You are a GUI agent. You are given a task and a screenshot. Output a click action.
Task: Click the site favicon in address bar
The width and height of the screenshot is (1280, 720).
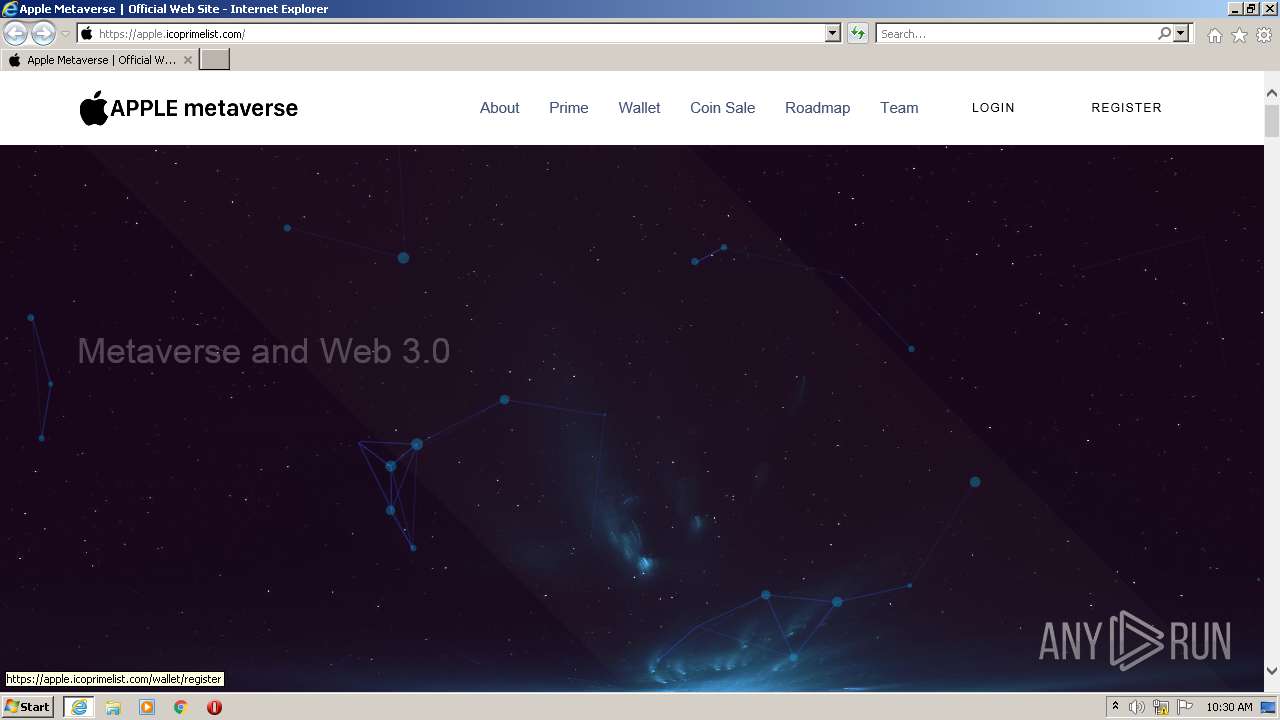coord(87,34)
